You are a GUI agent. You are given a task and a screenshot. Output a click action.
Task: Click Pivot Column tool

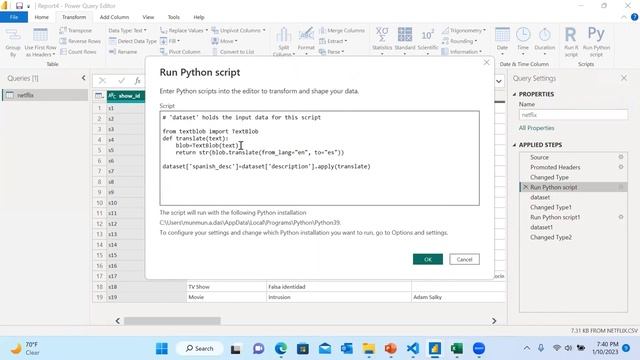coord(180,52)
